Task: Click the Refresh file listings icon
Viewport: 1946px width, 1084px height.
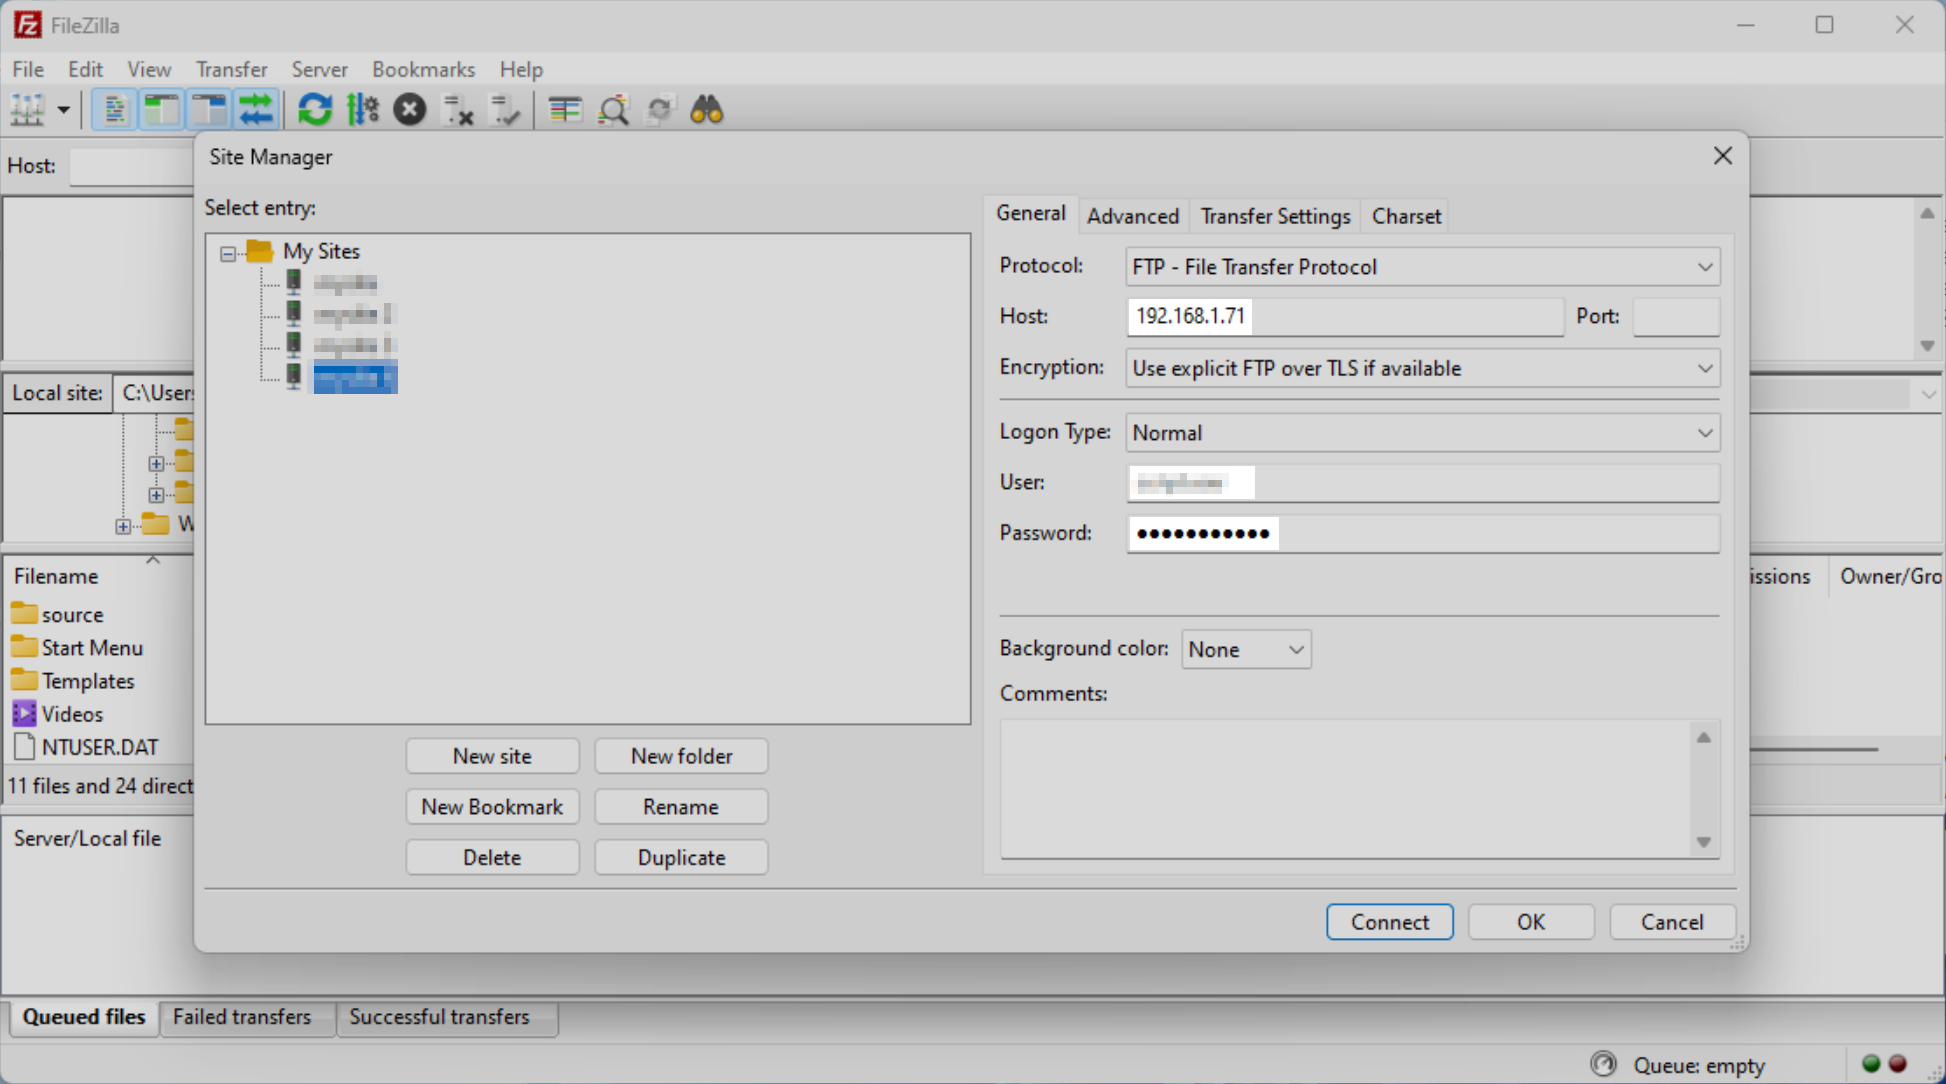Action: coord(315,110)
